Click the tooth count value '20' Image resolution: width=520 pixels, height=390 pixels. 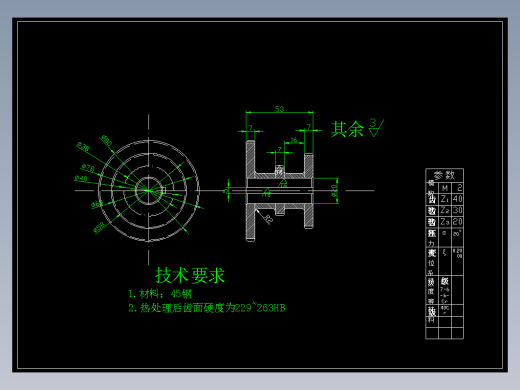click(457, 222)
